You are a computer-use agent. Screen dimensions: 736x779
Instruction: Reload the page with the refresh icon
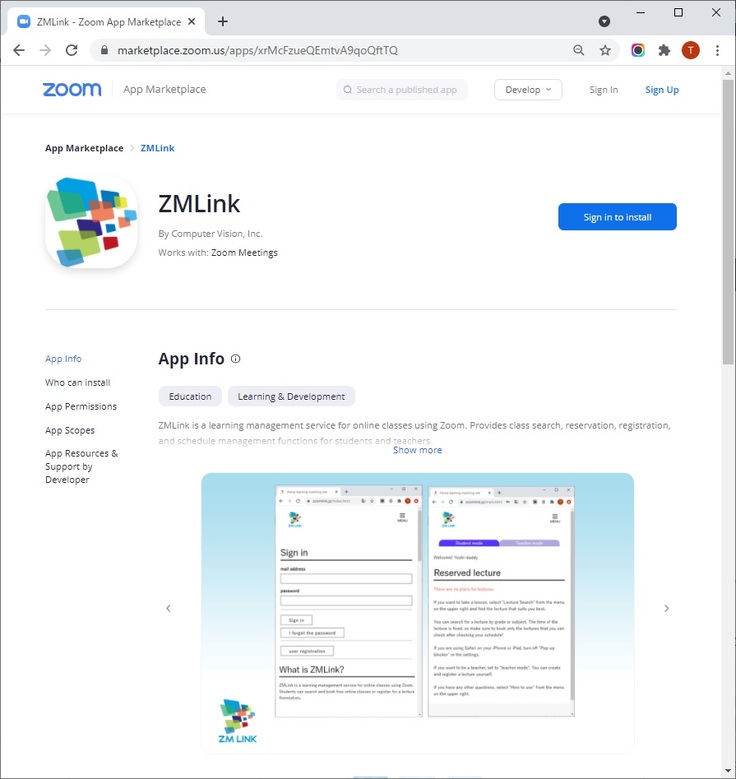[72, 50]
